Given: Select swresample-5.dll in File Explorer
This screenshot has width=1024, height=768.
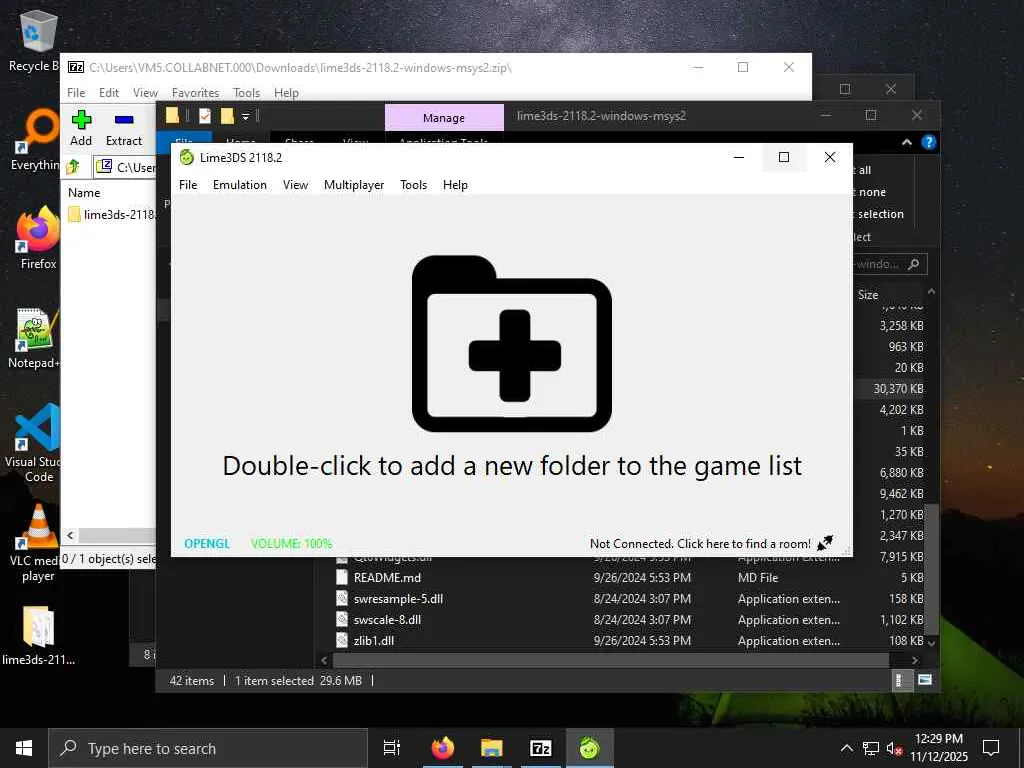Looking at the screenshot, I should [398, 598].
